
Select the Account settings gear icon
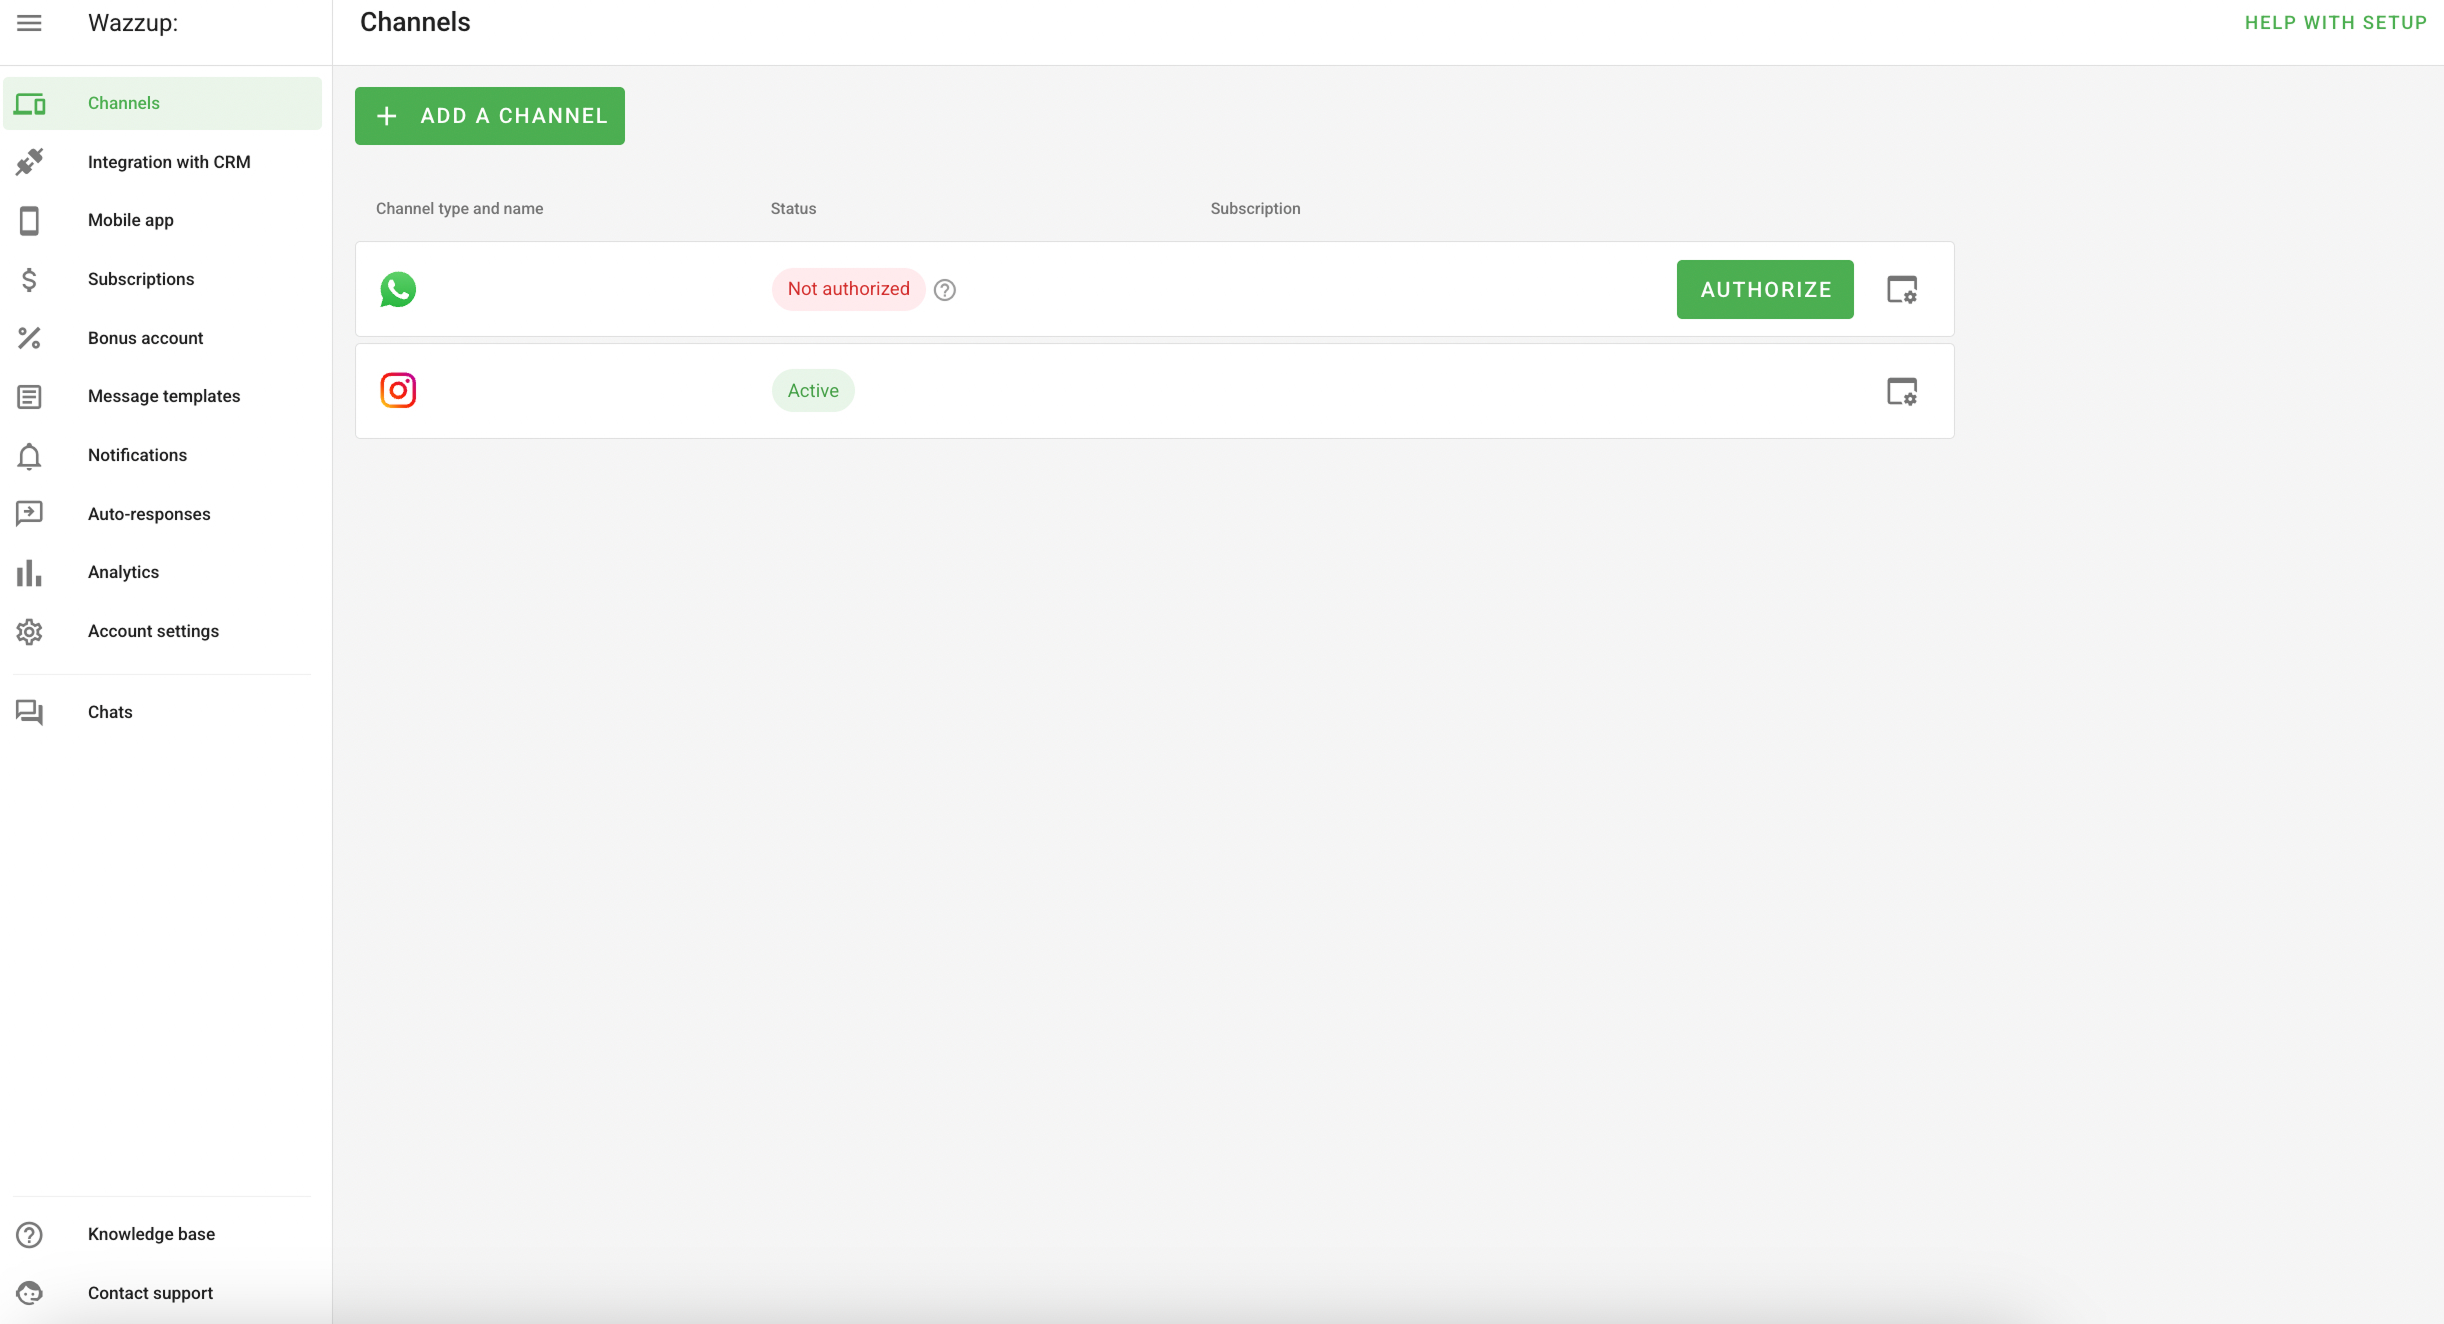30,631
